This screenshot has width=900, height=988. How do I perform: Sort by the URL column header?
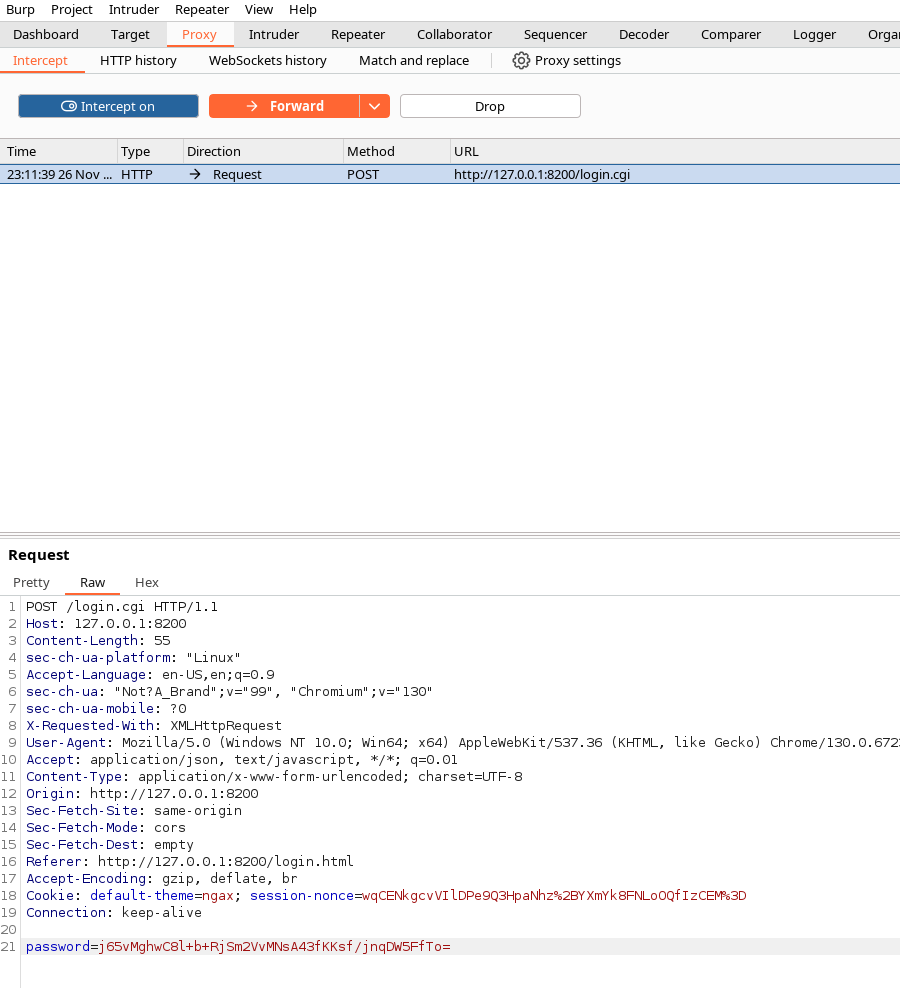[675, 151]
